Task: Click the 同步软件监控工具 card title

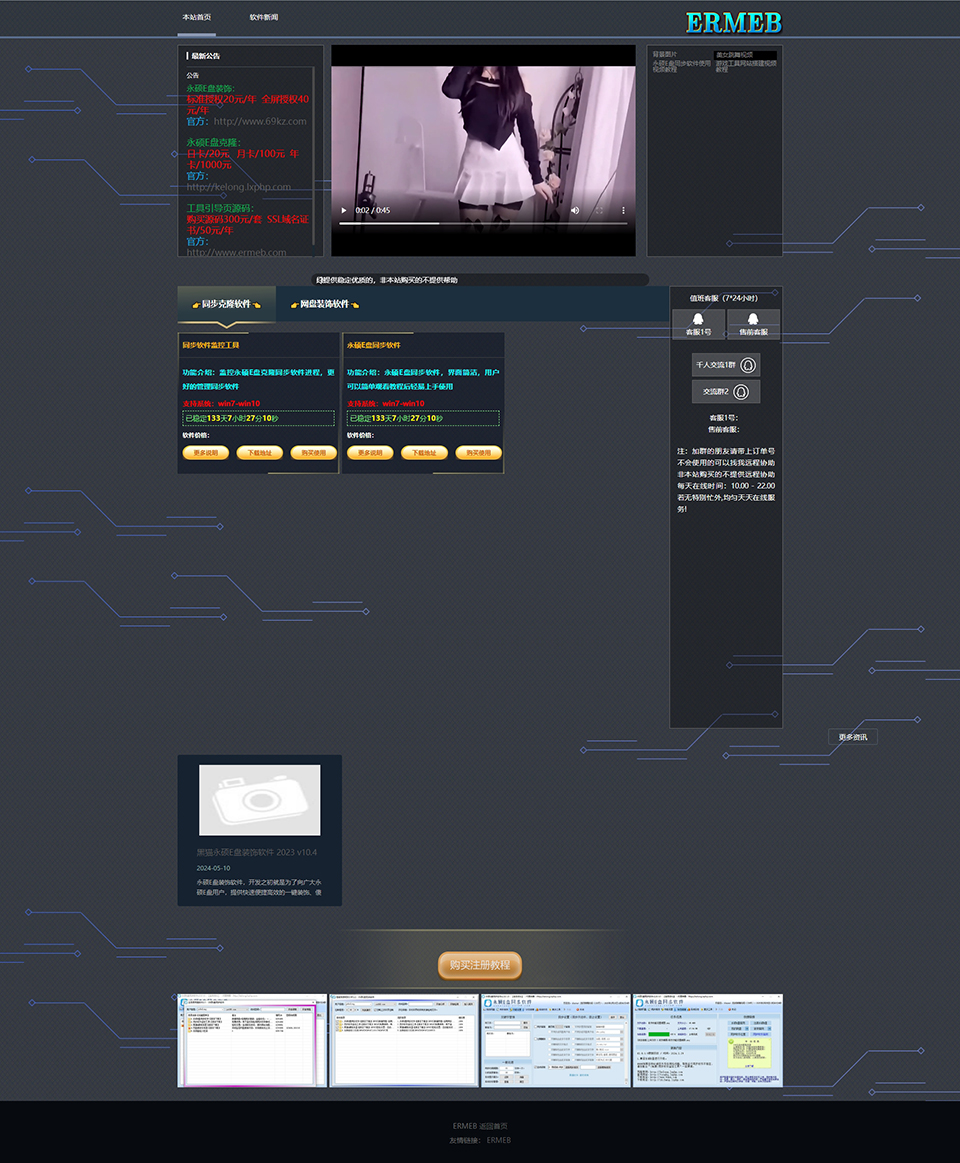Action: (x=211, y=345)
